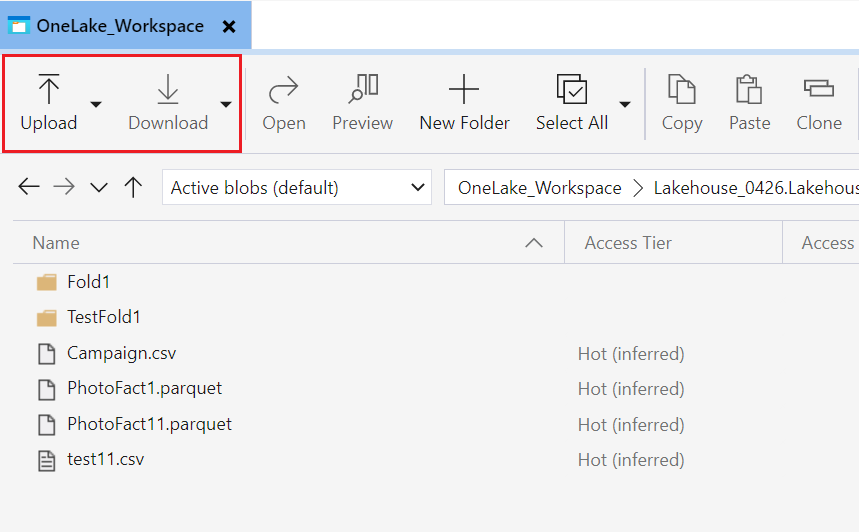Viewport: 859px width, 532px height.
Task: Click OneLake_Workspace in the breadcrumb path
Action: pyautogui.click(x=539, y=187)
